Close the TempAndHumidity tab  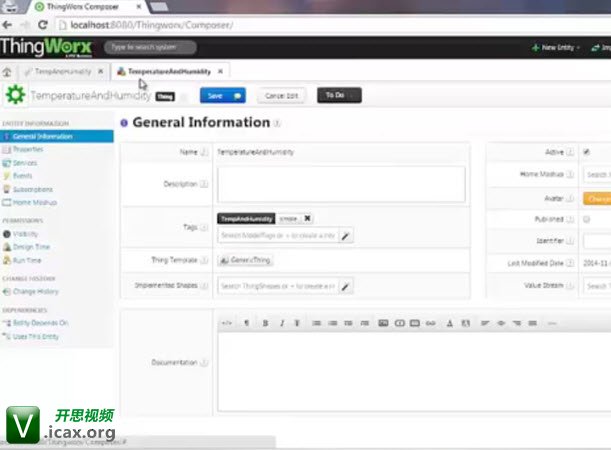coord(101,72)
